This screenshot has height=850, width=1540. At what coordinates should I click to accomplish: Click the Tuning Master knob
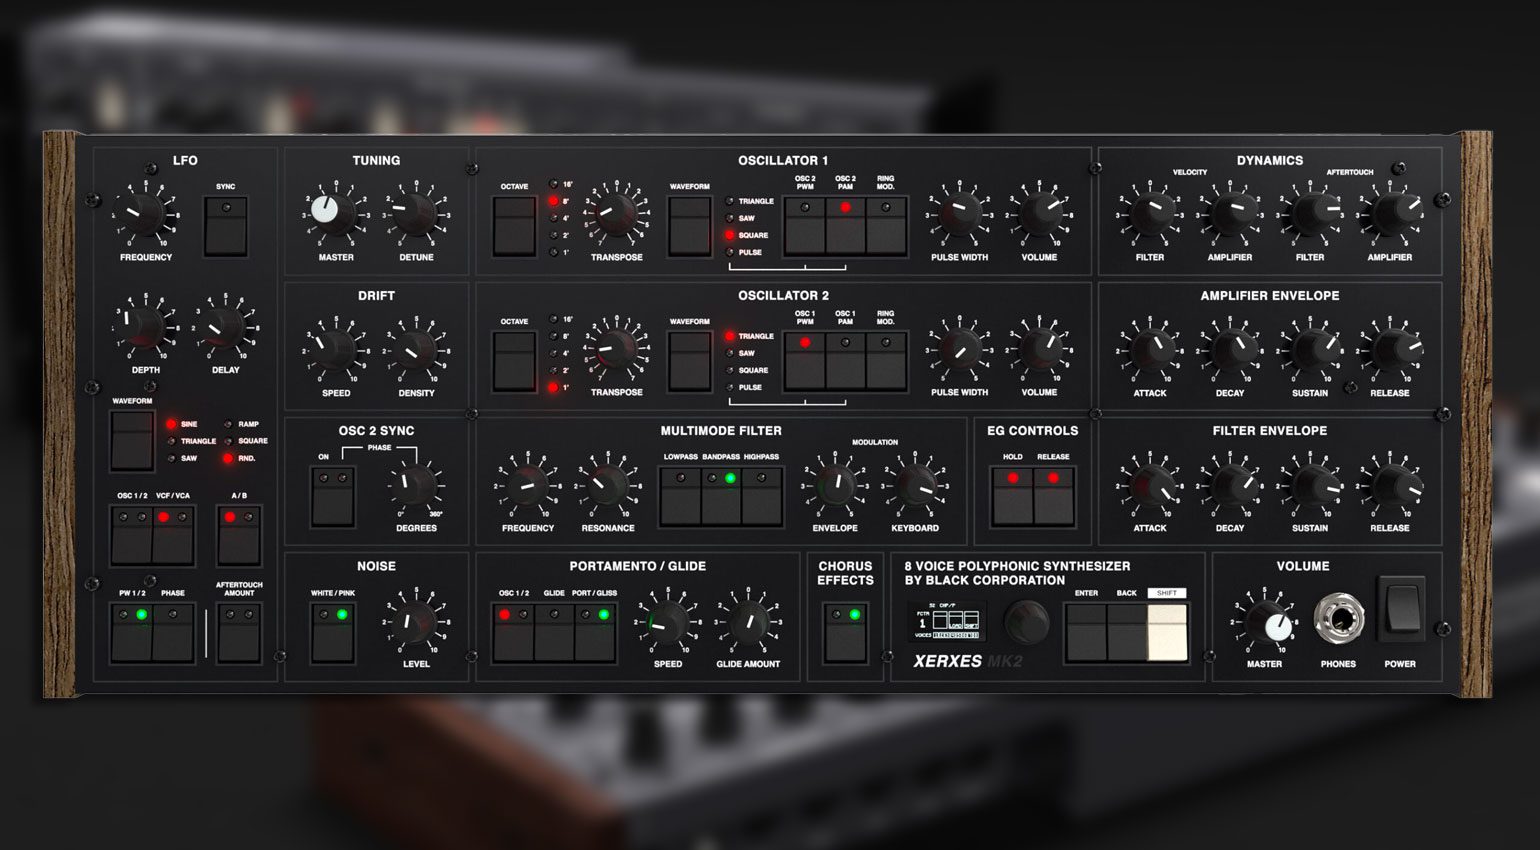point(334,212)
